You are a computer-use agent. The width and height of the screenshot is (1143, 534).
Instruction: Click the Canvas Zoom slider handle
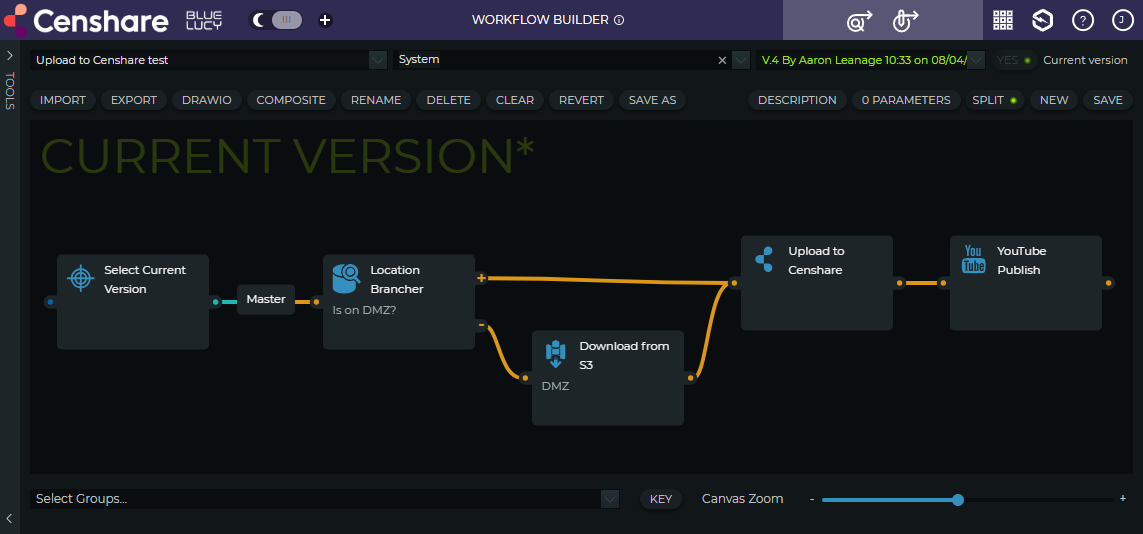[958, 499]
